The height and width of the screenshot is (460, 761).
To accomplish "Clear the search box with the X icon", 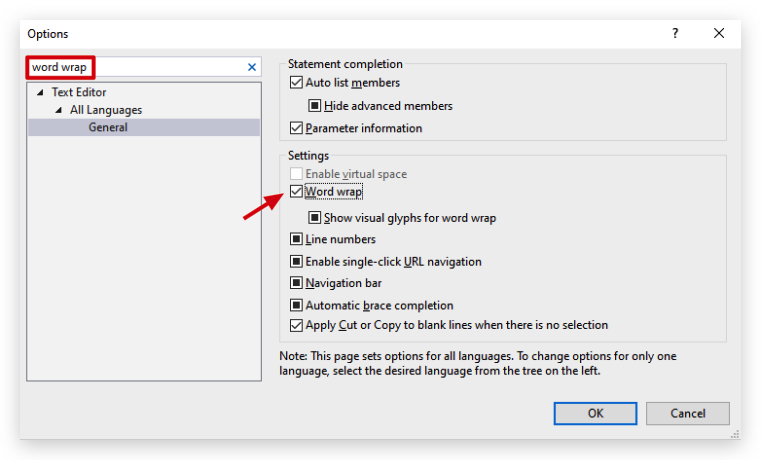I will pyautogui.click(x=251, y=67).
